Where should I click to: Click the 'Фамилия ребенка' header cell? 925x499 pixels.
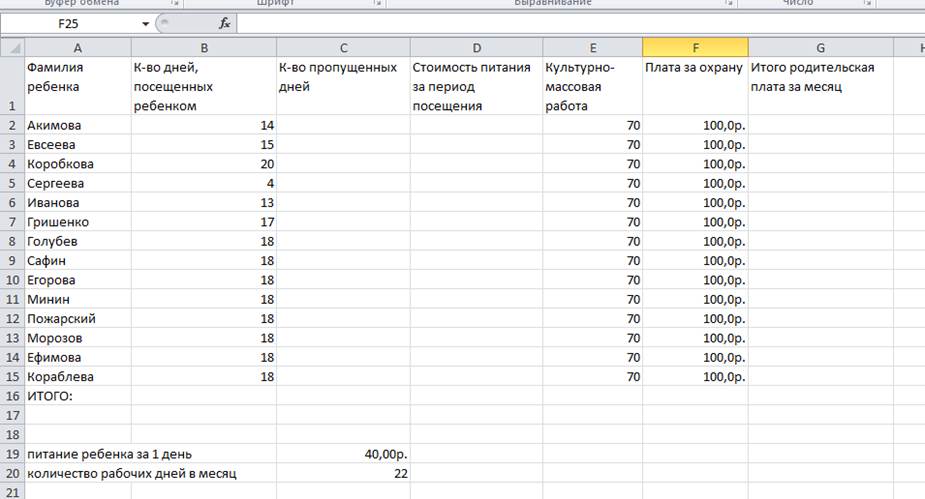click(x=78, y=86)
